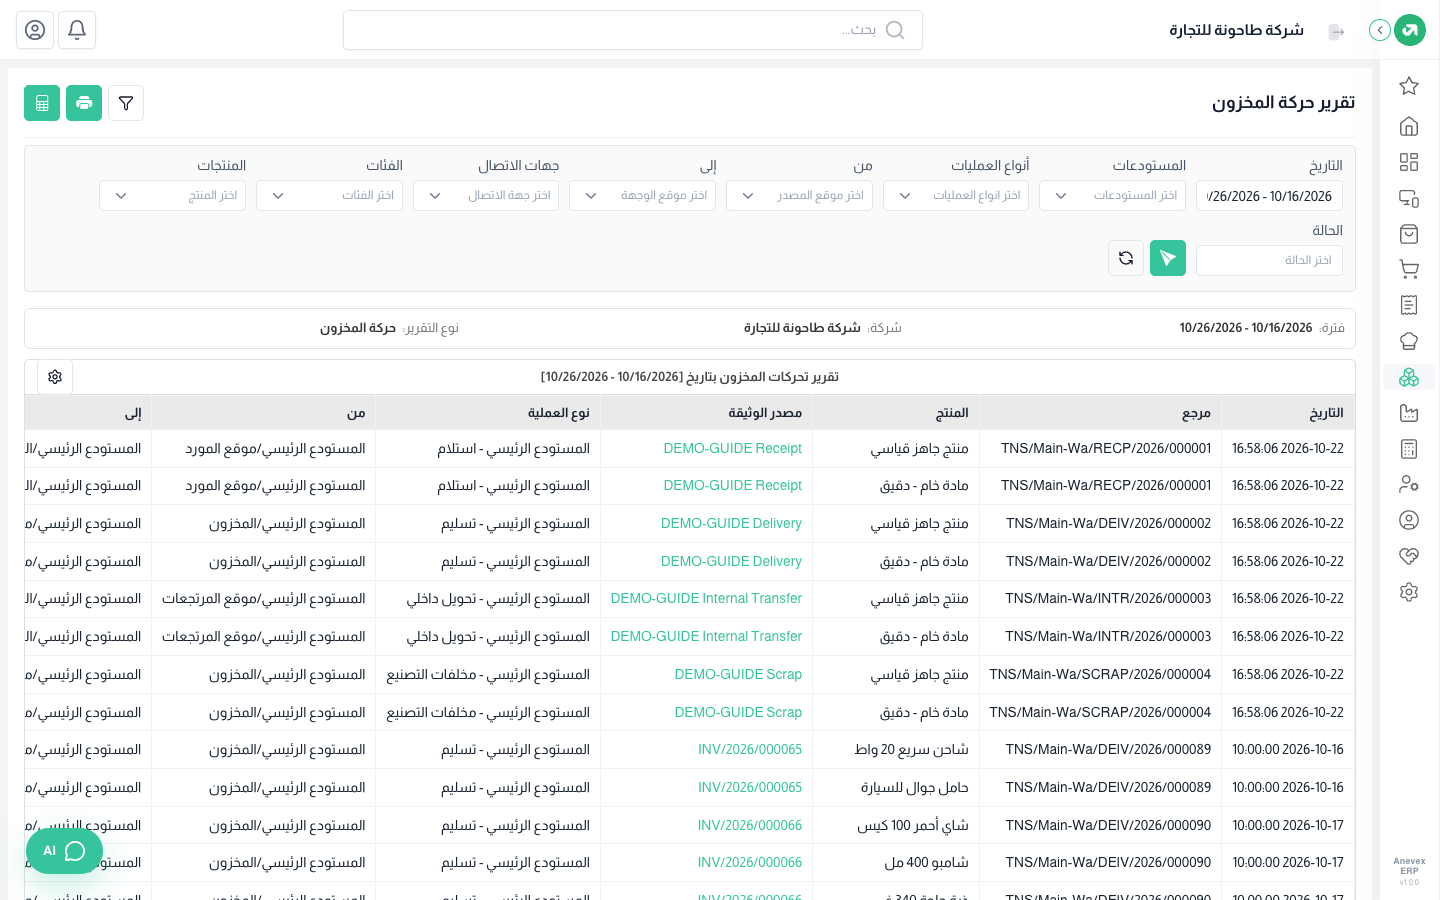Image resolution: width=1440 pixels, height=900 pixels.
Task: Open the calculator export icon
Action: tap(42, 103)
